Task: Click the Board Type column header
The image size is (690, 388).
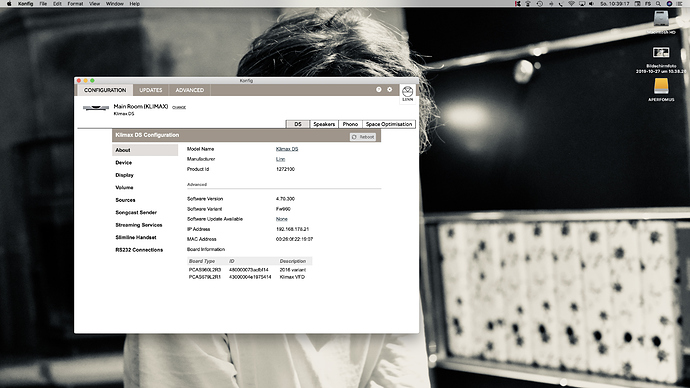Action: point(202,261)
